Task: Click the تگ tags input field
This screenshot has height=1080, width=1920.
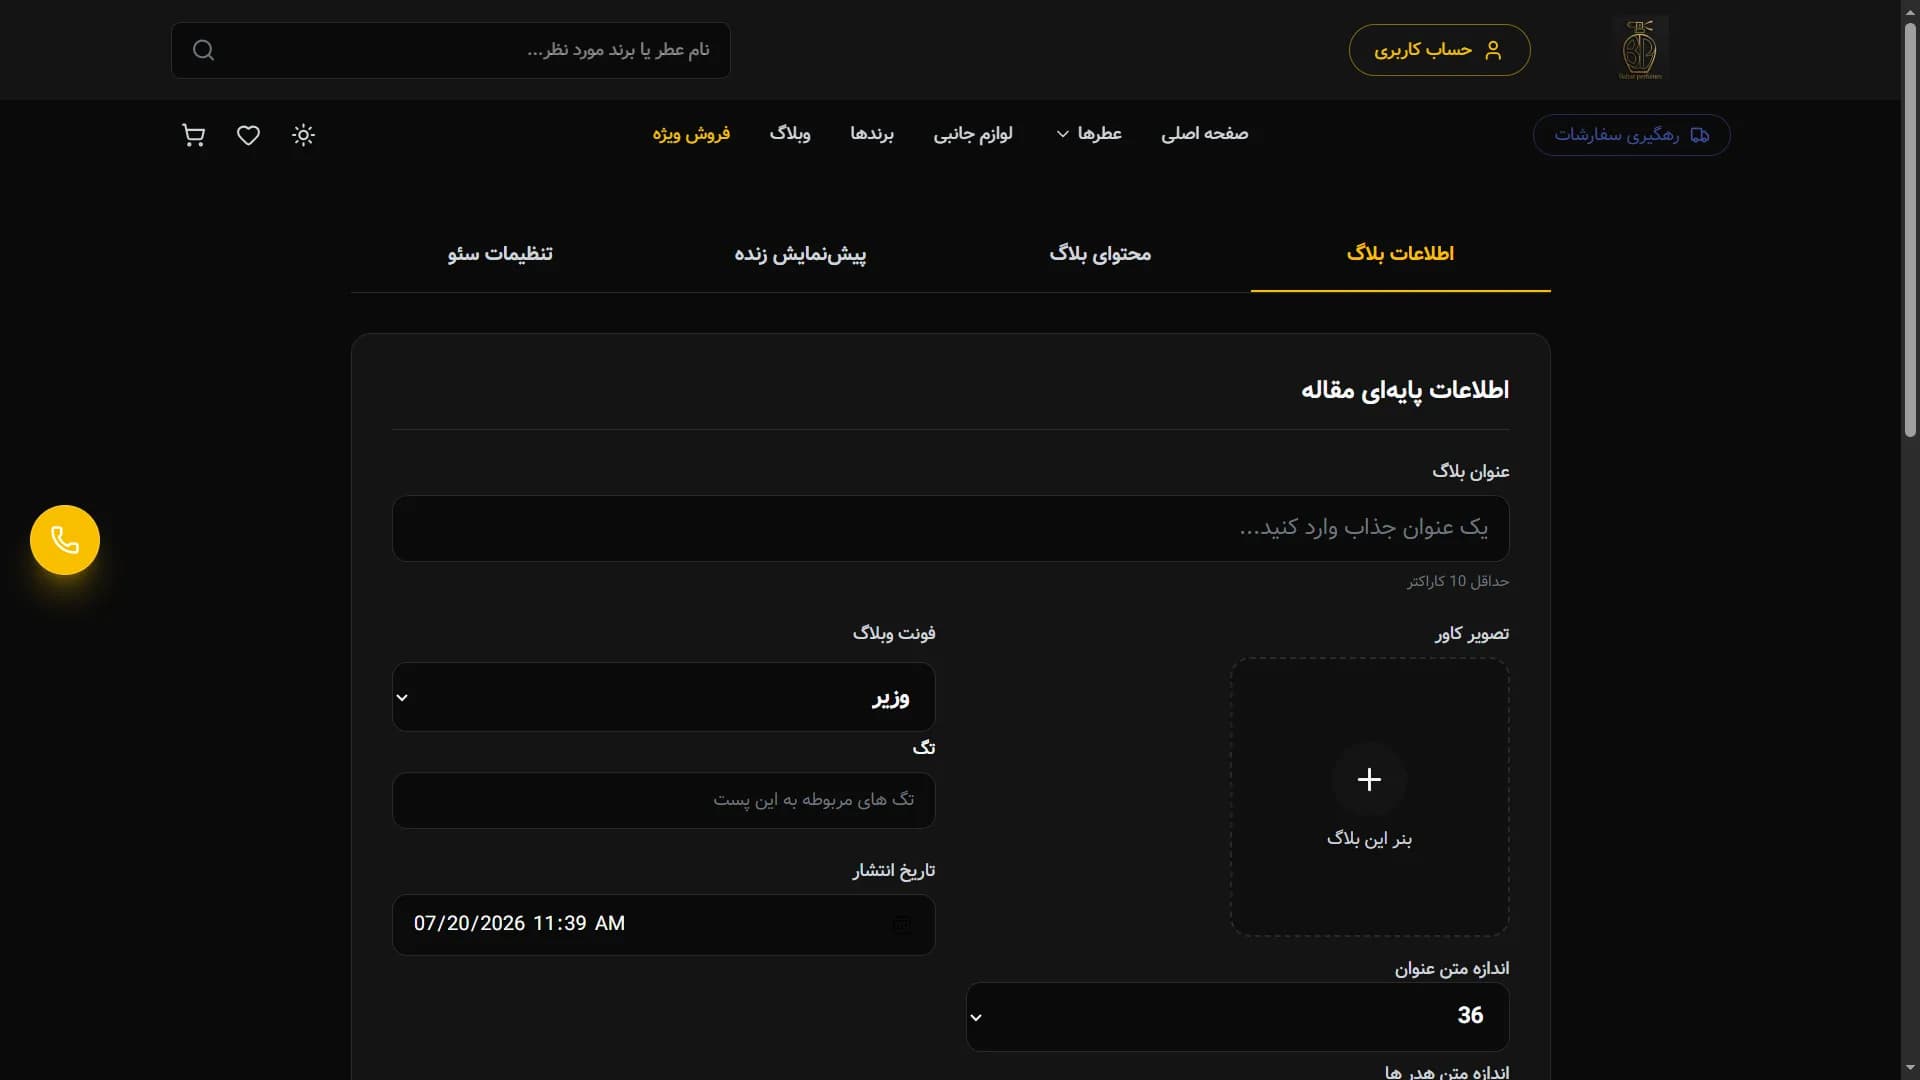Action: (x=663, y=800)
